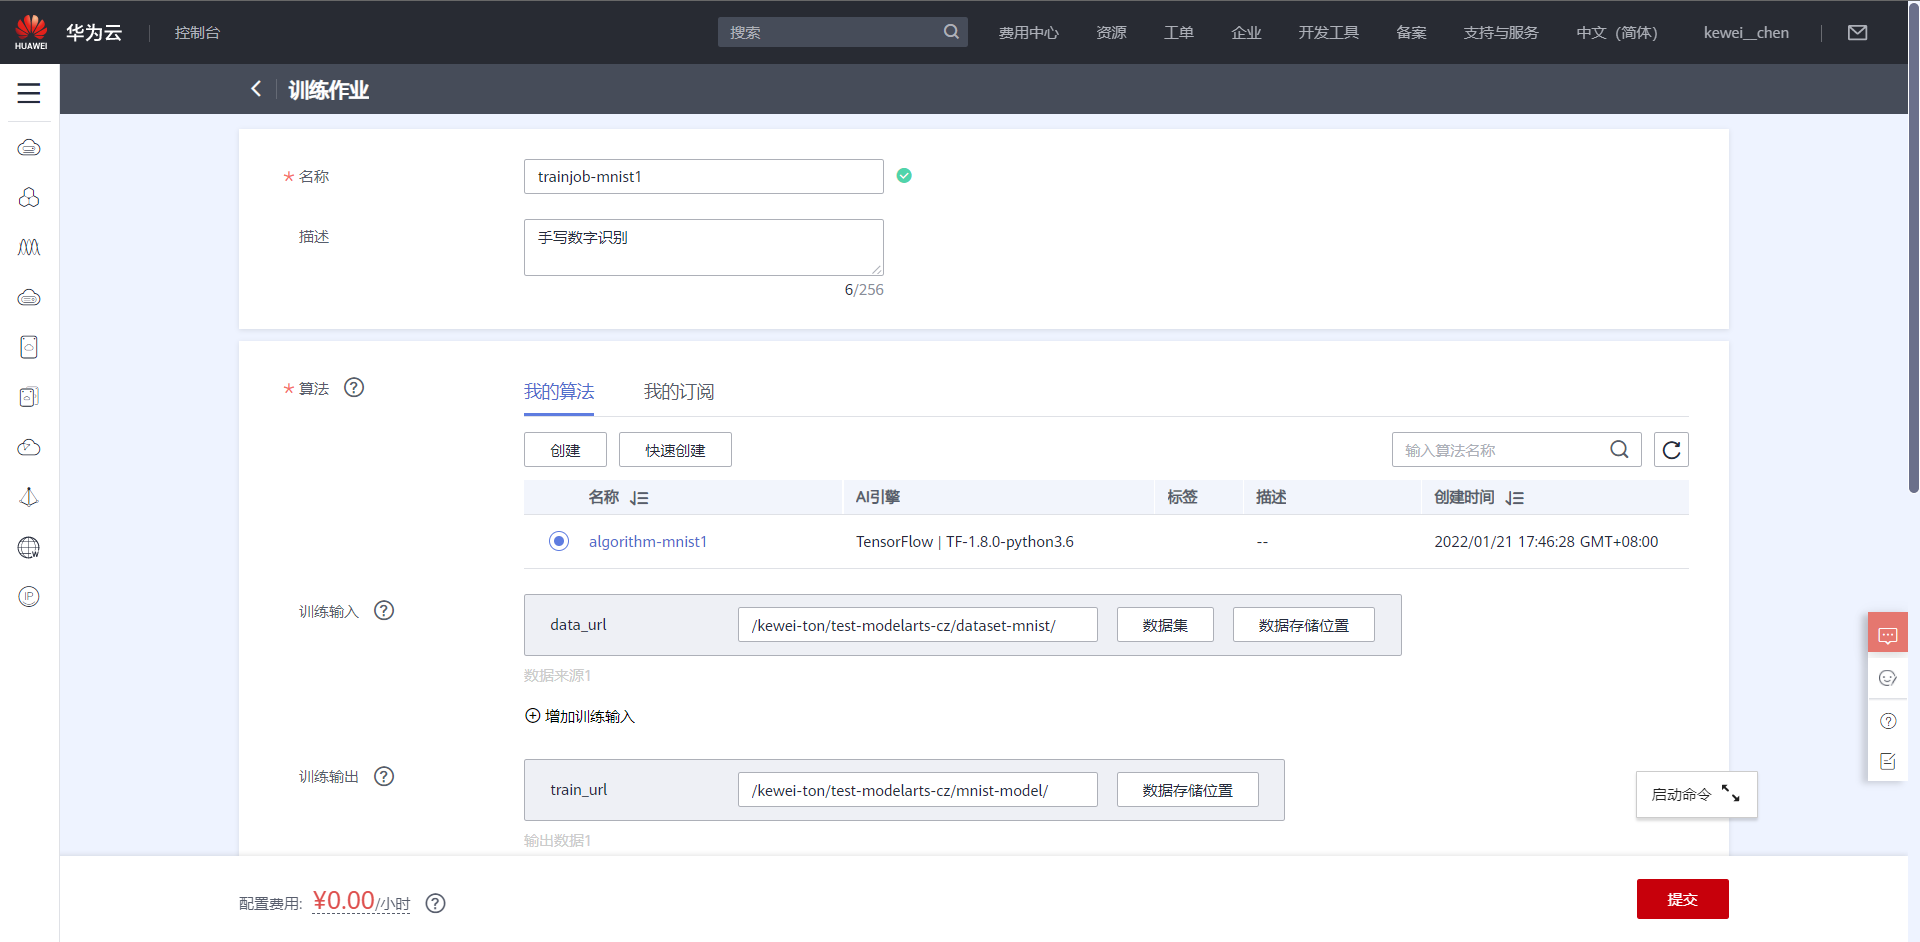Click the top search box
The height and width of the screenshot is (942, 1920).
[x=842, y=32]
